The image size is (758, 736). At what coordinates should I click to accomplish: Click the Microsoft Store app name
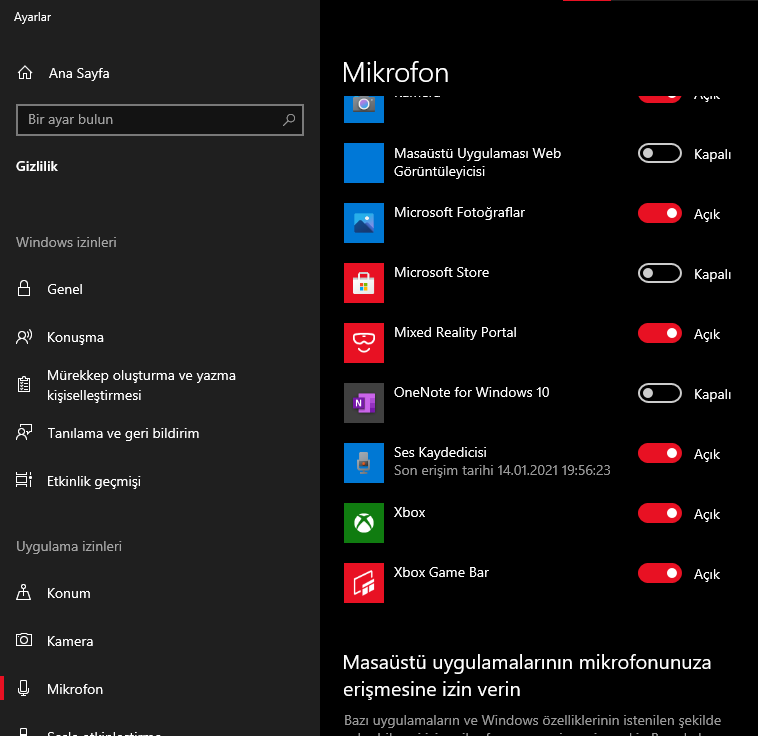[441, 272]
